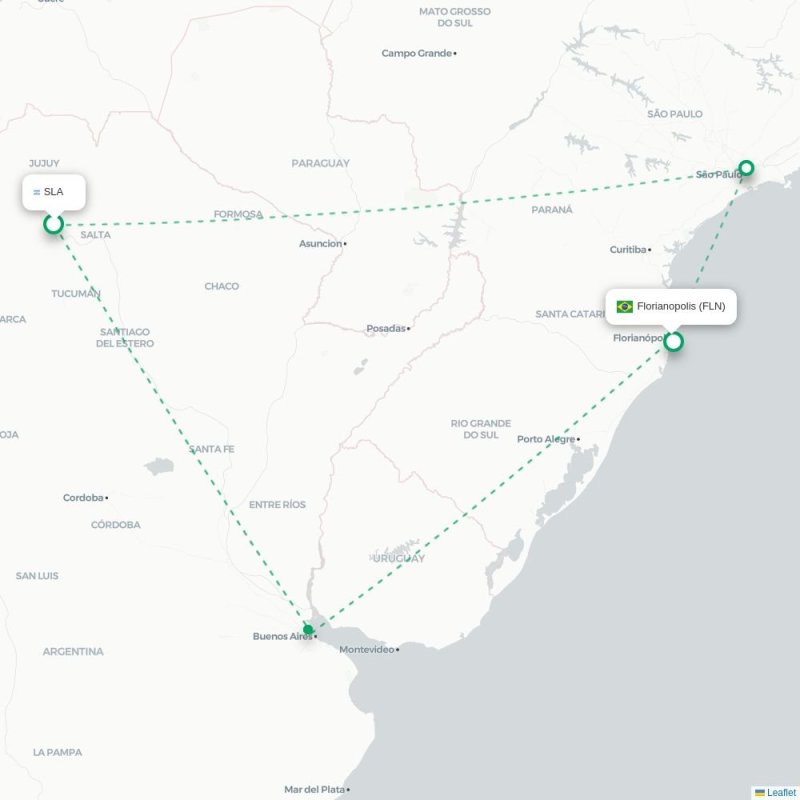Click the PARAGUAY country label
Image resolution: width=800 pixels, height=800 pixels.
pyautogui.click(x=320, y=163)
